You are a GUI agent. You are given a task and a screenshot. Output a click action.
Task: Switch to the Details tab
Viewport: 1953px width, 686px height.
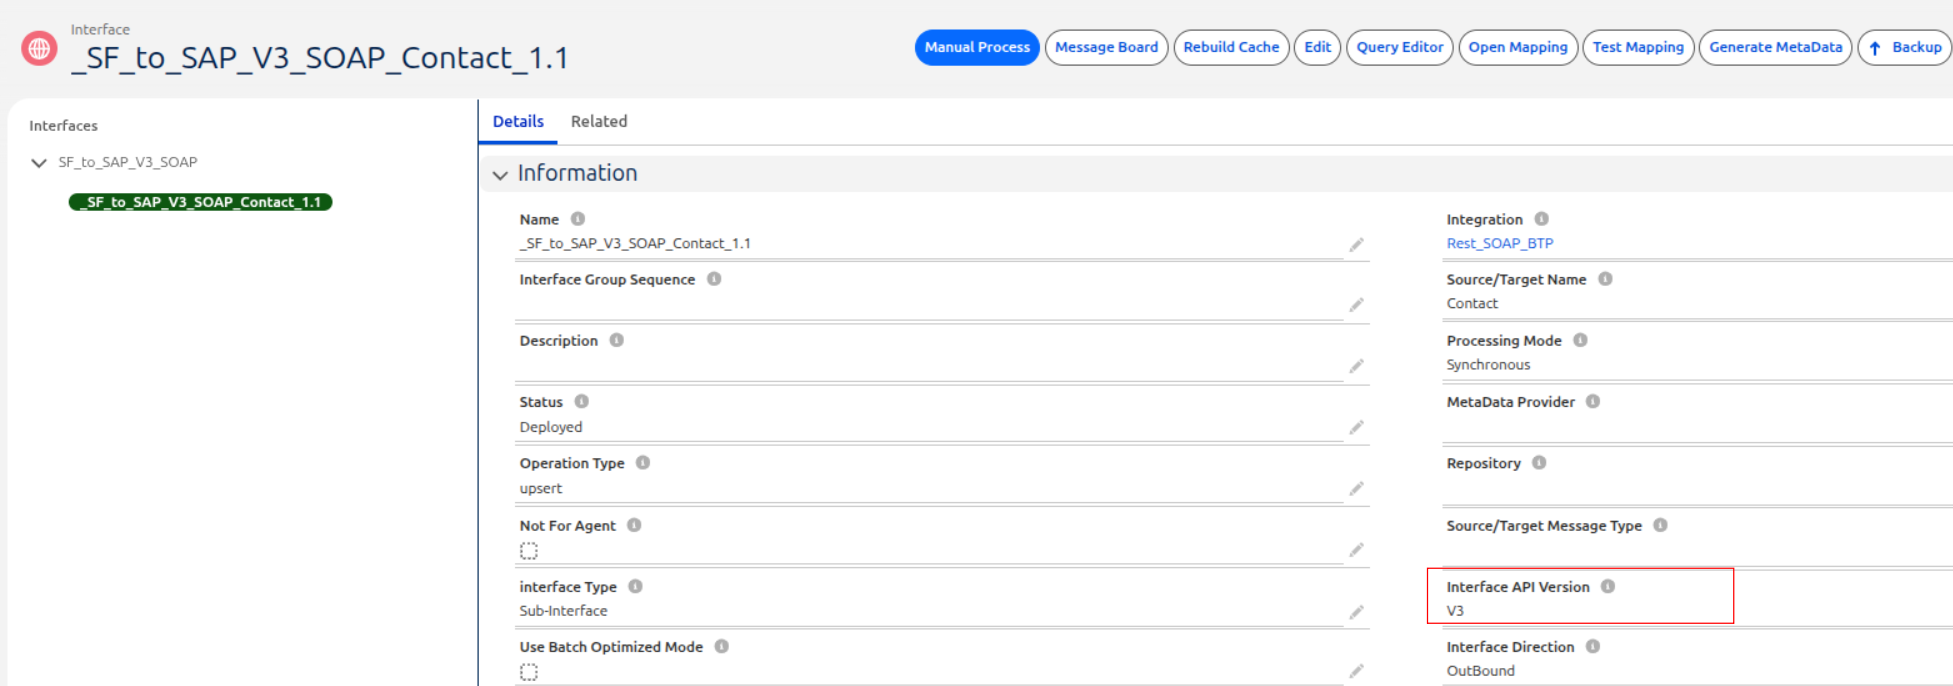tap(518, 122)
